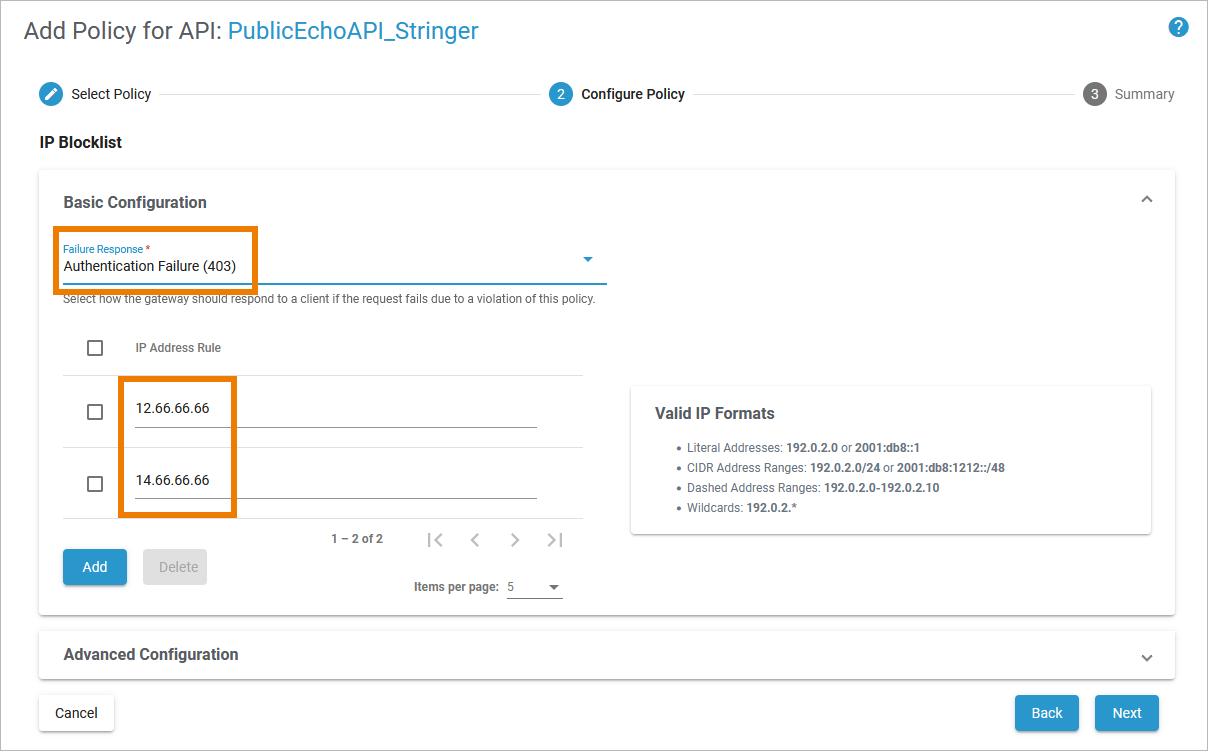Click the Configure Policy step 2 icon
The height and width of the screenshot is (751, 1208).
(561, 94)
